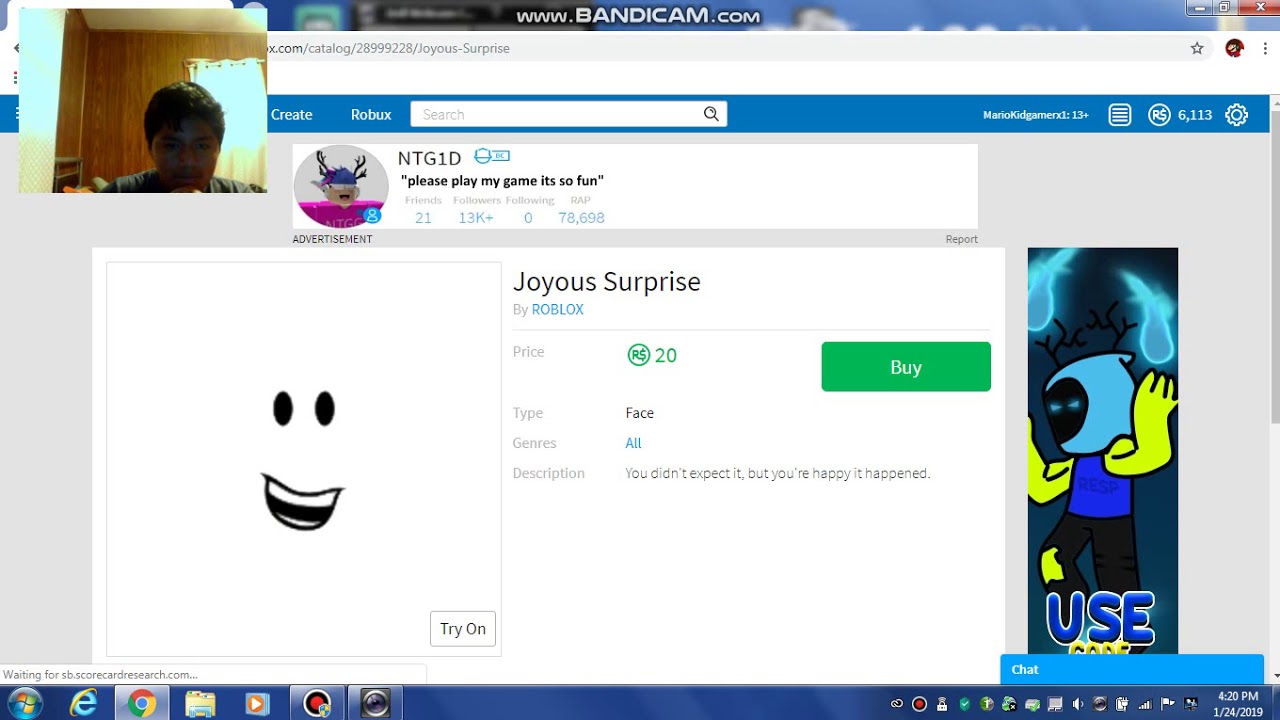Click the Robux icon beside price 20
Viewport: 1280px width, 720px height.
(638, 355)
